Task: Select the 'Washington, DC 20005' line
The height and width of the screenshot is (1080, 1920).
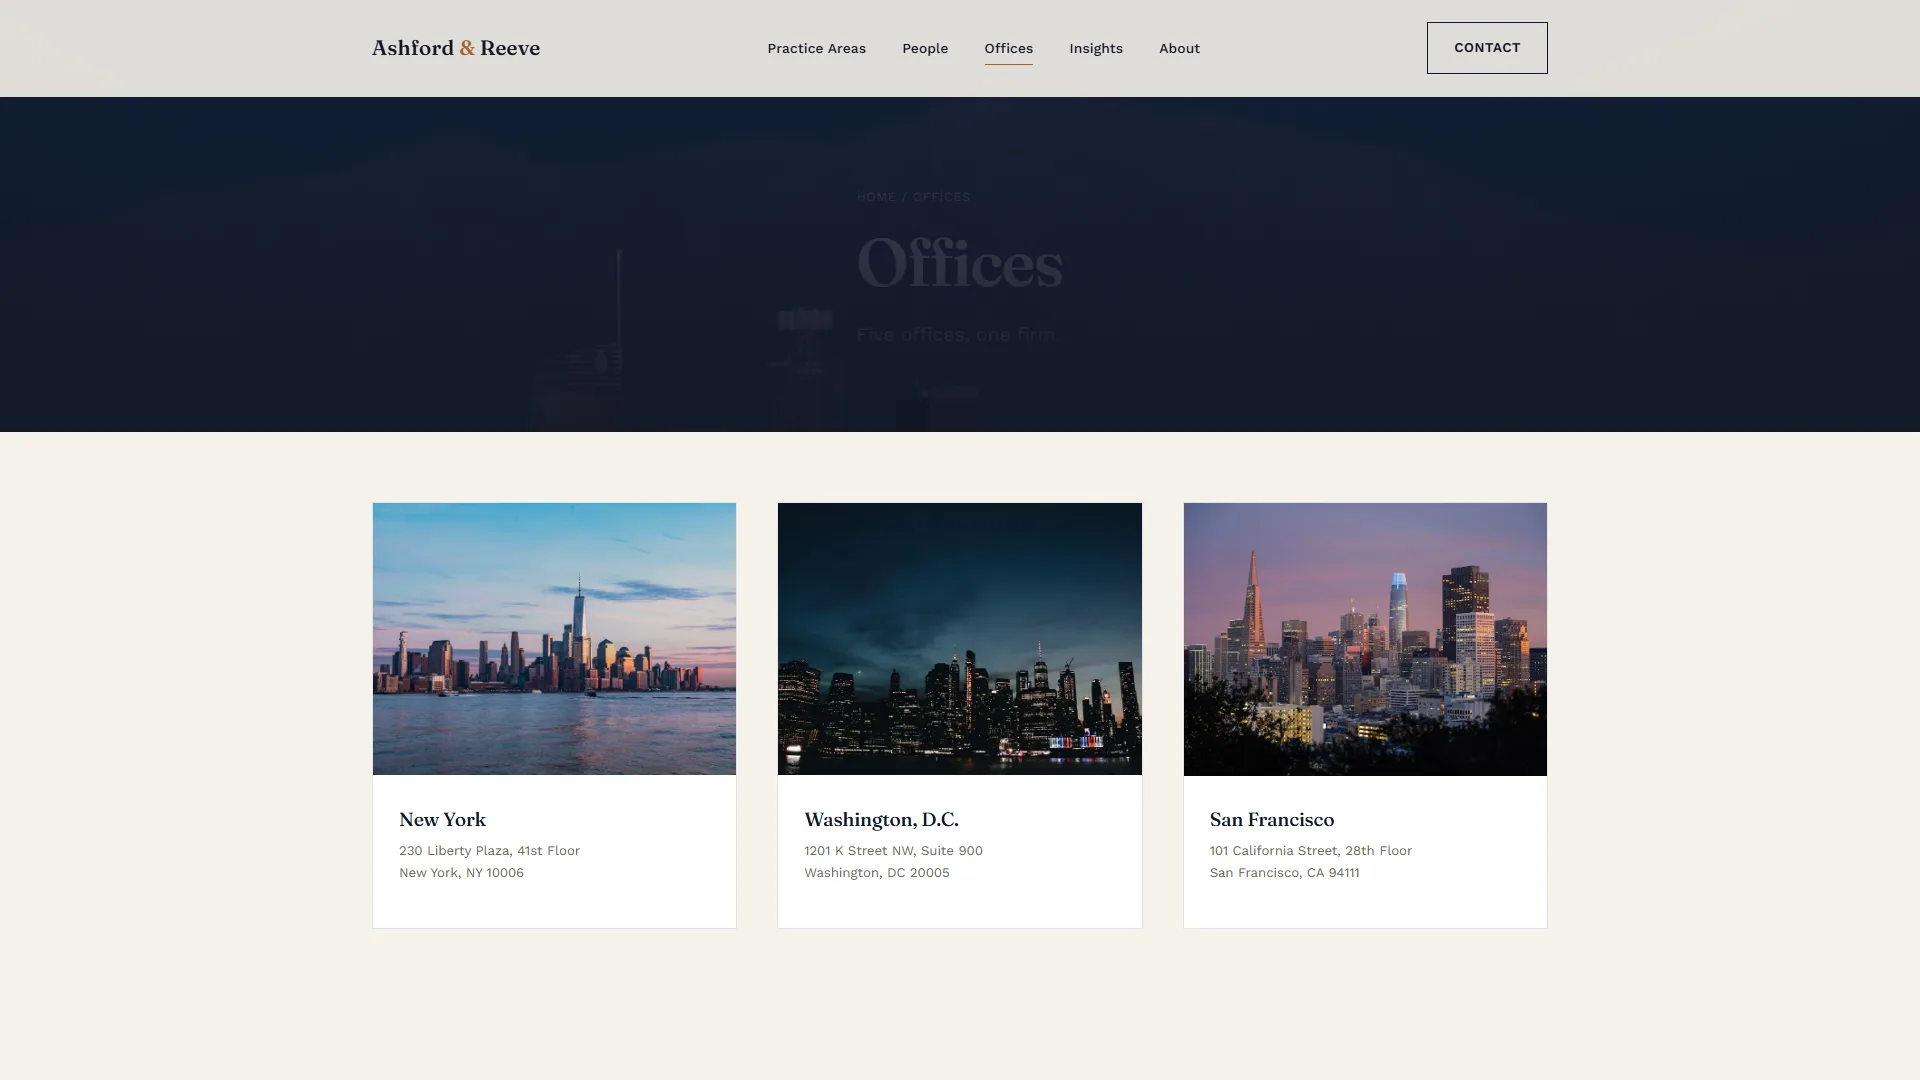Action: 877,873
